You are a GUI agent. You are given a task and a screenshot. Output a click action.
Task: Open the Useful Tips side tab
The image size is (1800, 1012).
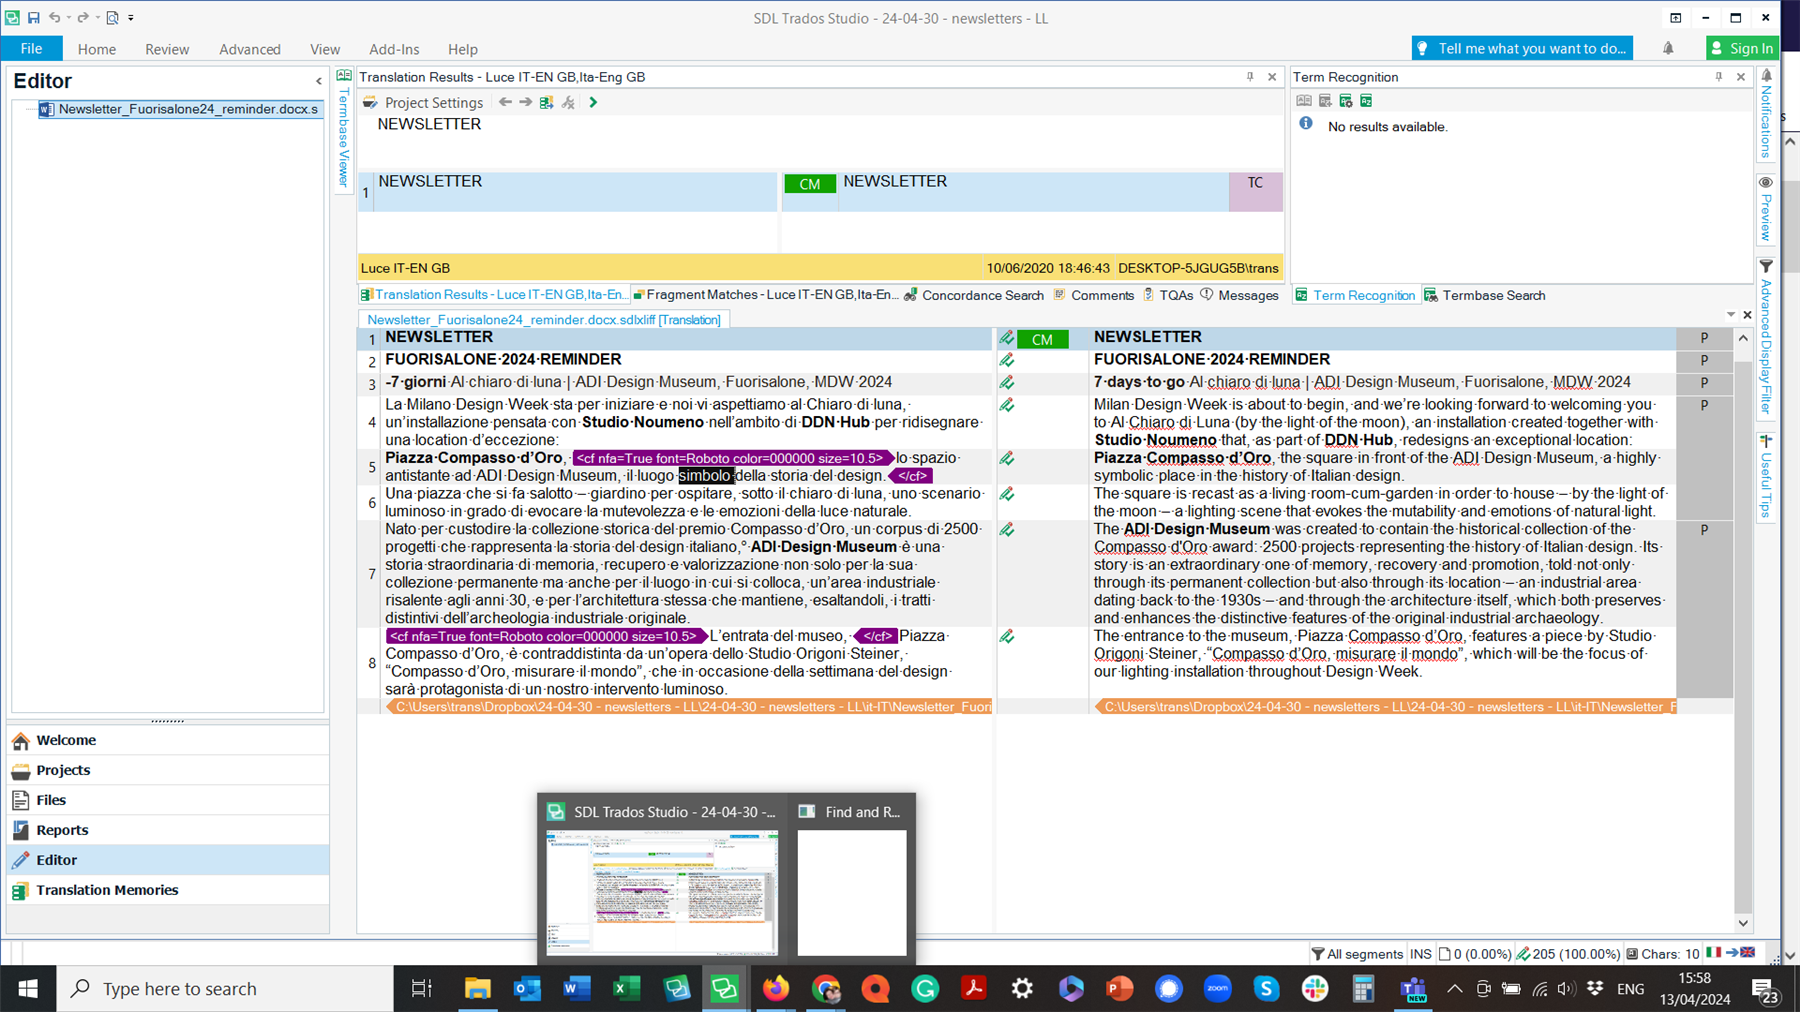(1767, 477)
